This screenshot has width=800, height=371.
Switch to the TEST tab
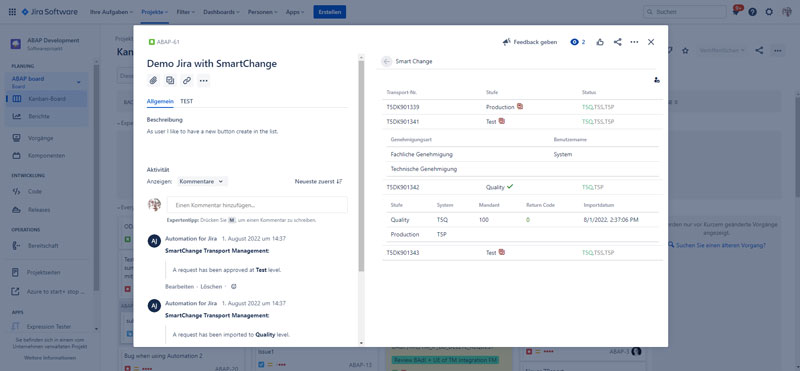point(187,102)
